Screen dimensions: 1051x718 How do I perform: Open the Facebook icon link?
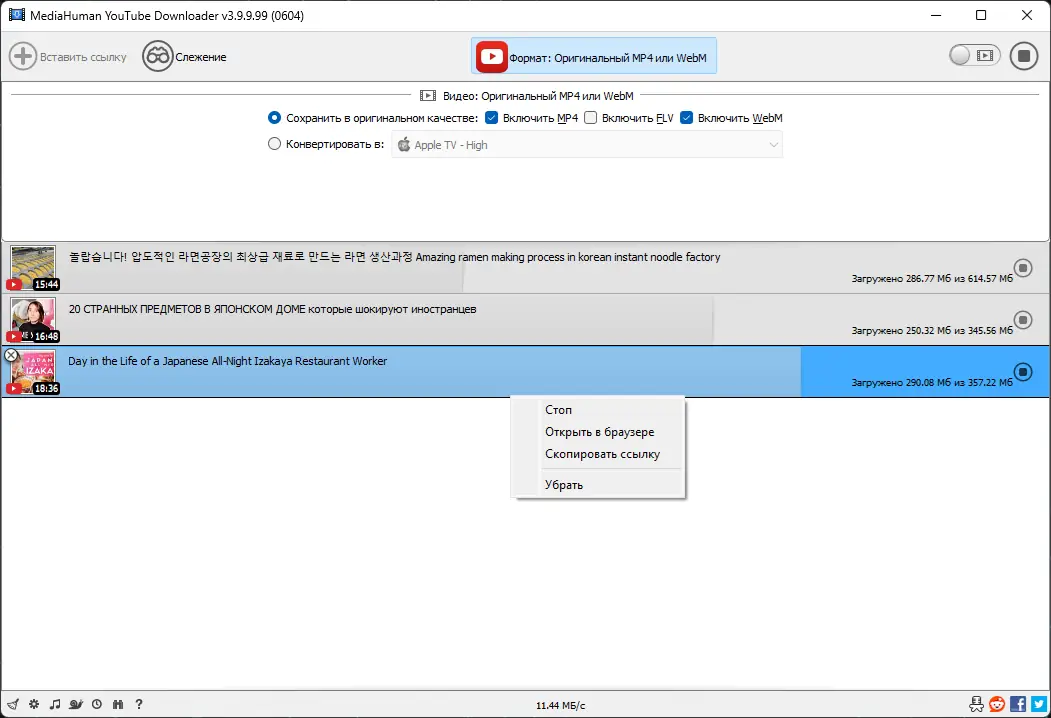coord(1018,704)
